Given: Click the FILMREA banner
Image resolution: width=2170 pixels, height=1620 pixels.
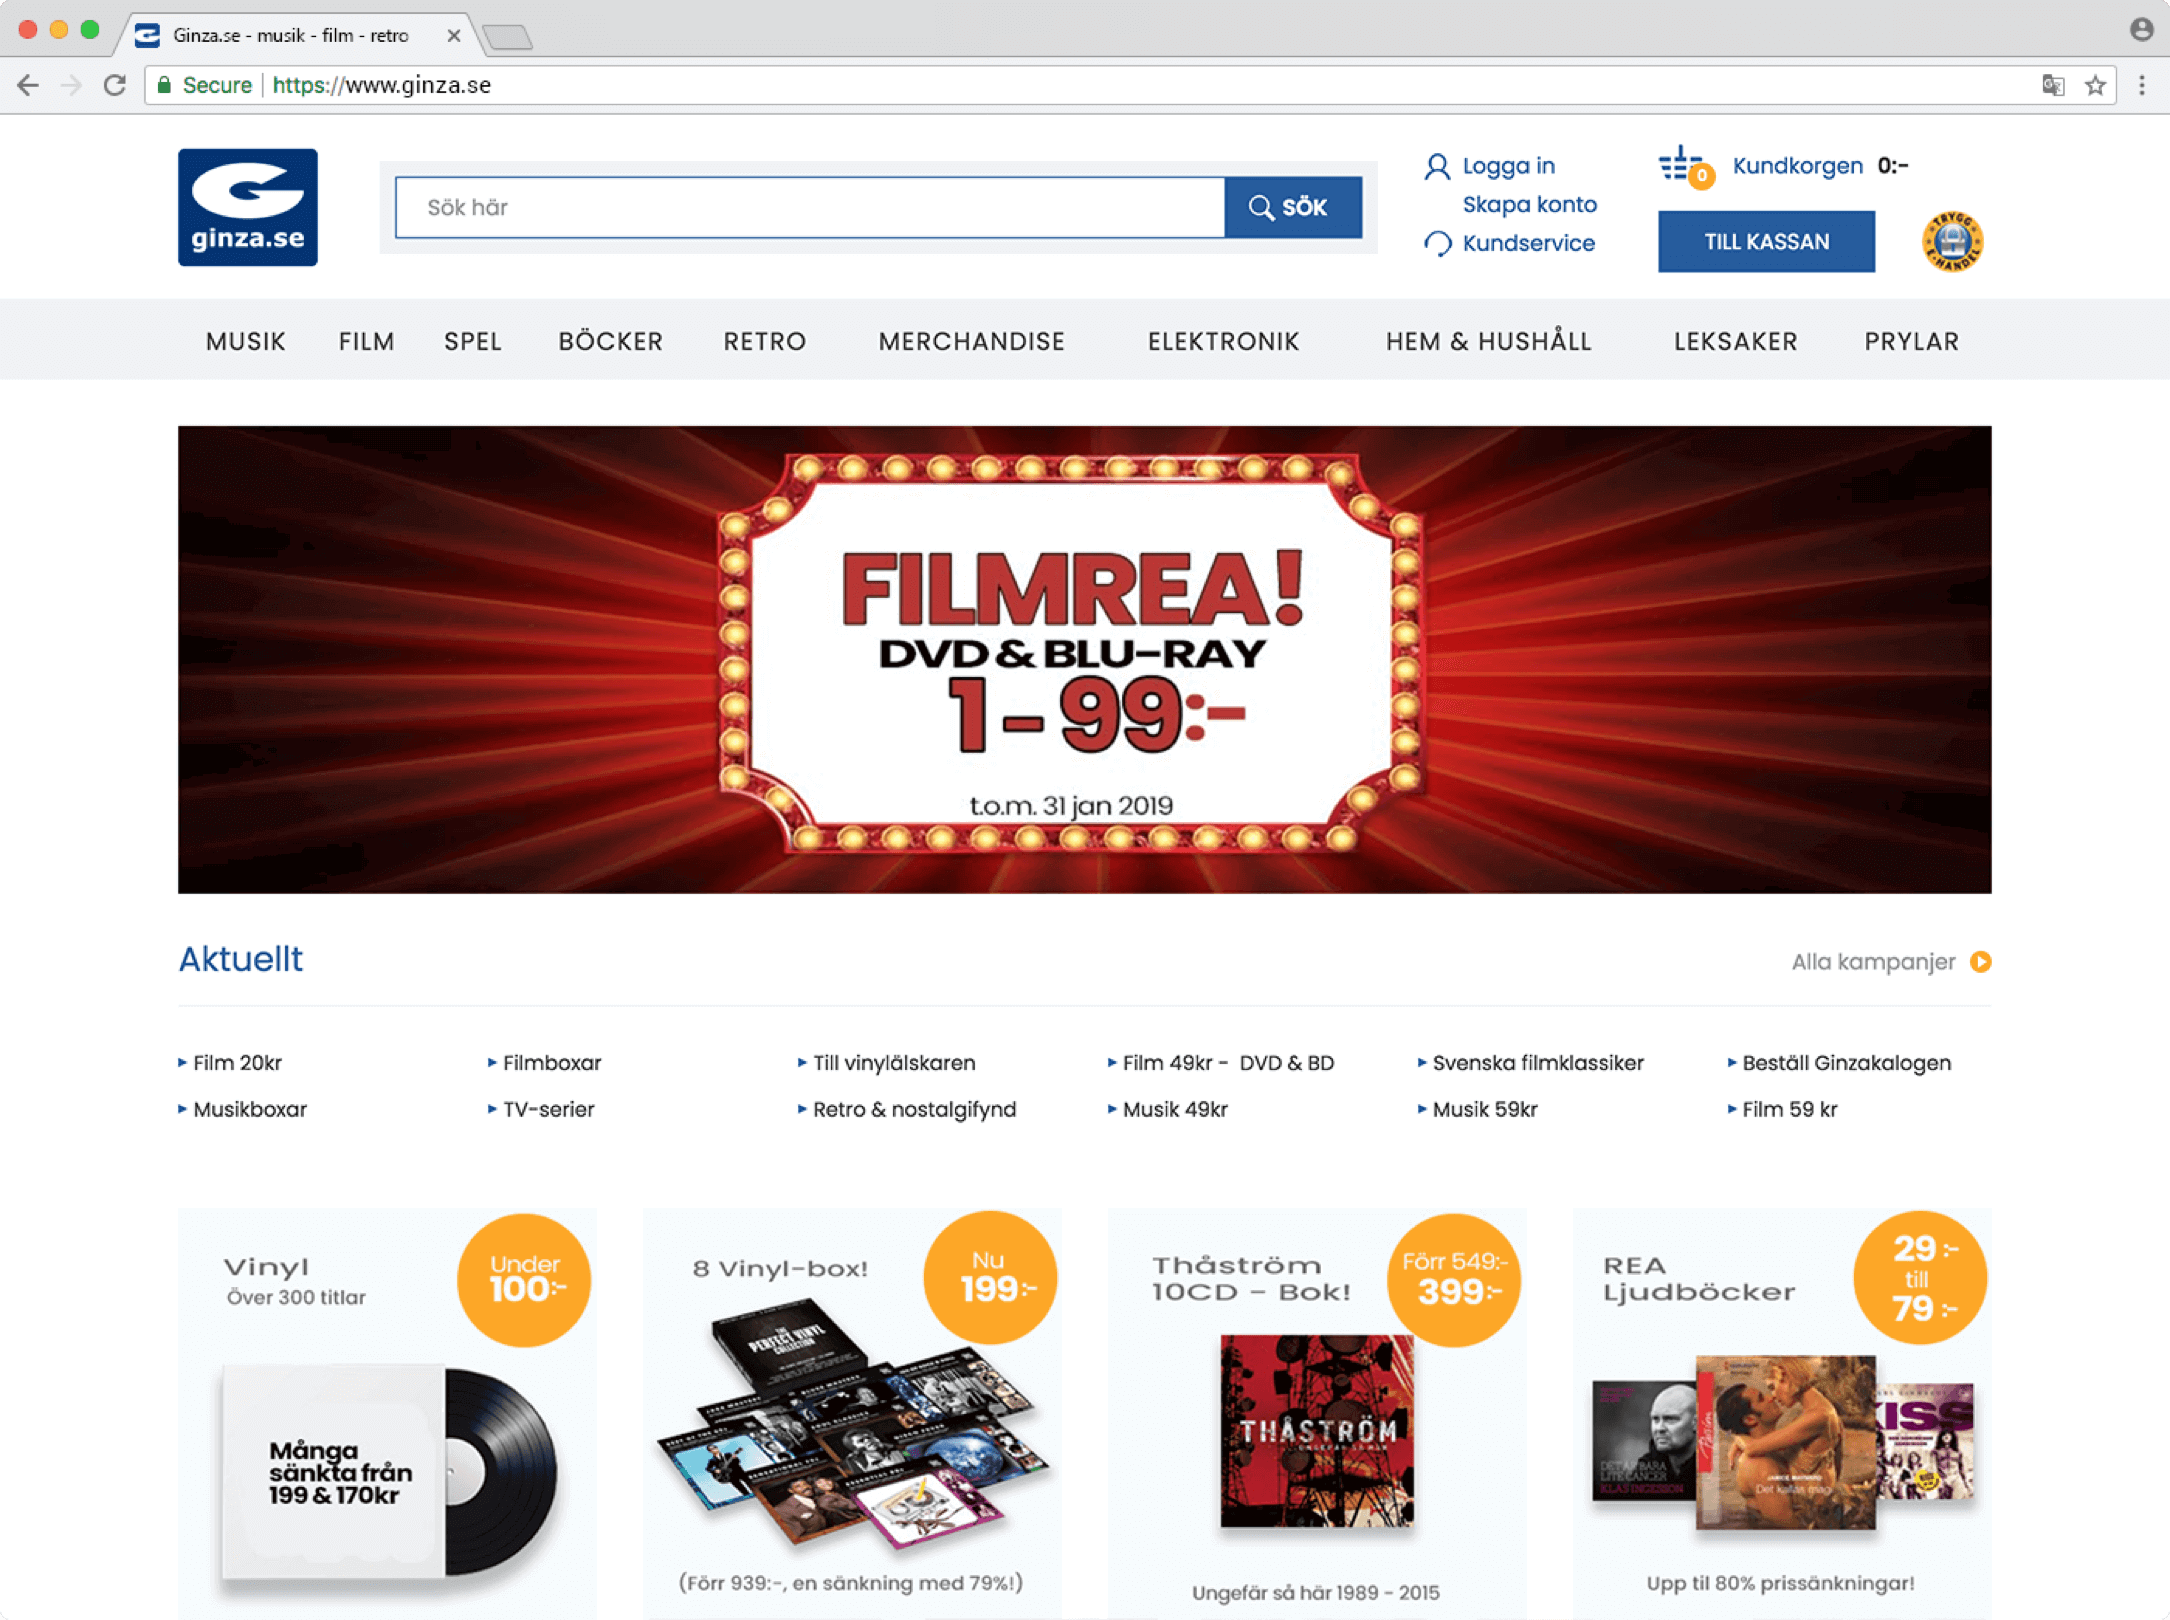Looking at the screenshot, I should click(x=1084, y=659).
